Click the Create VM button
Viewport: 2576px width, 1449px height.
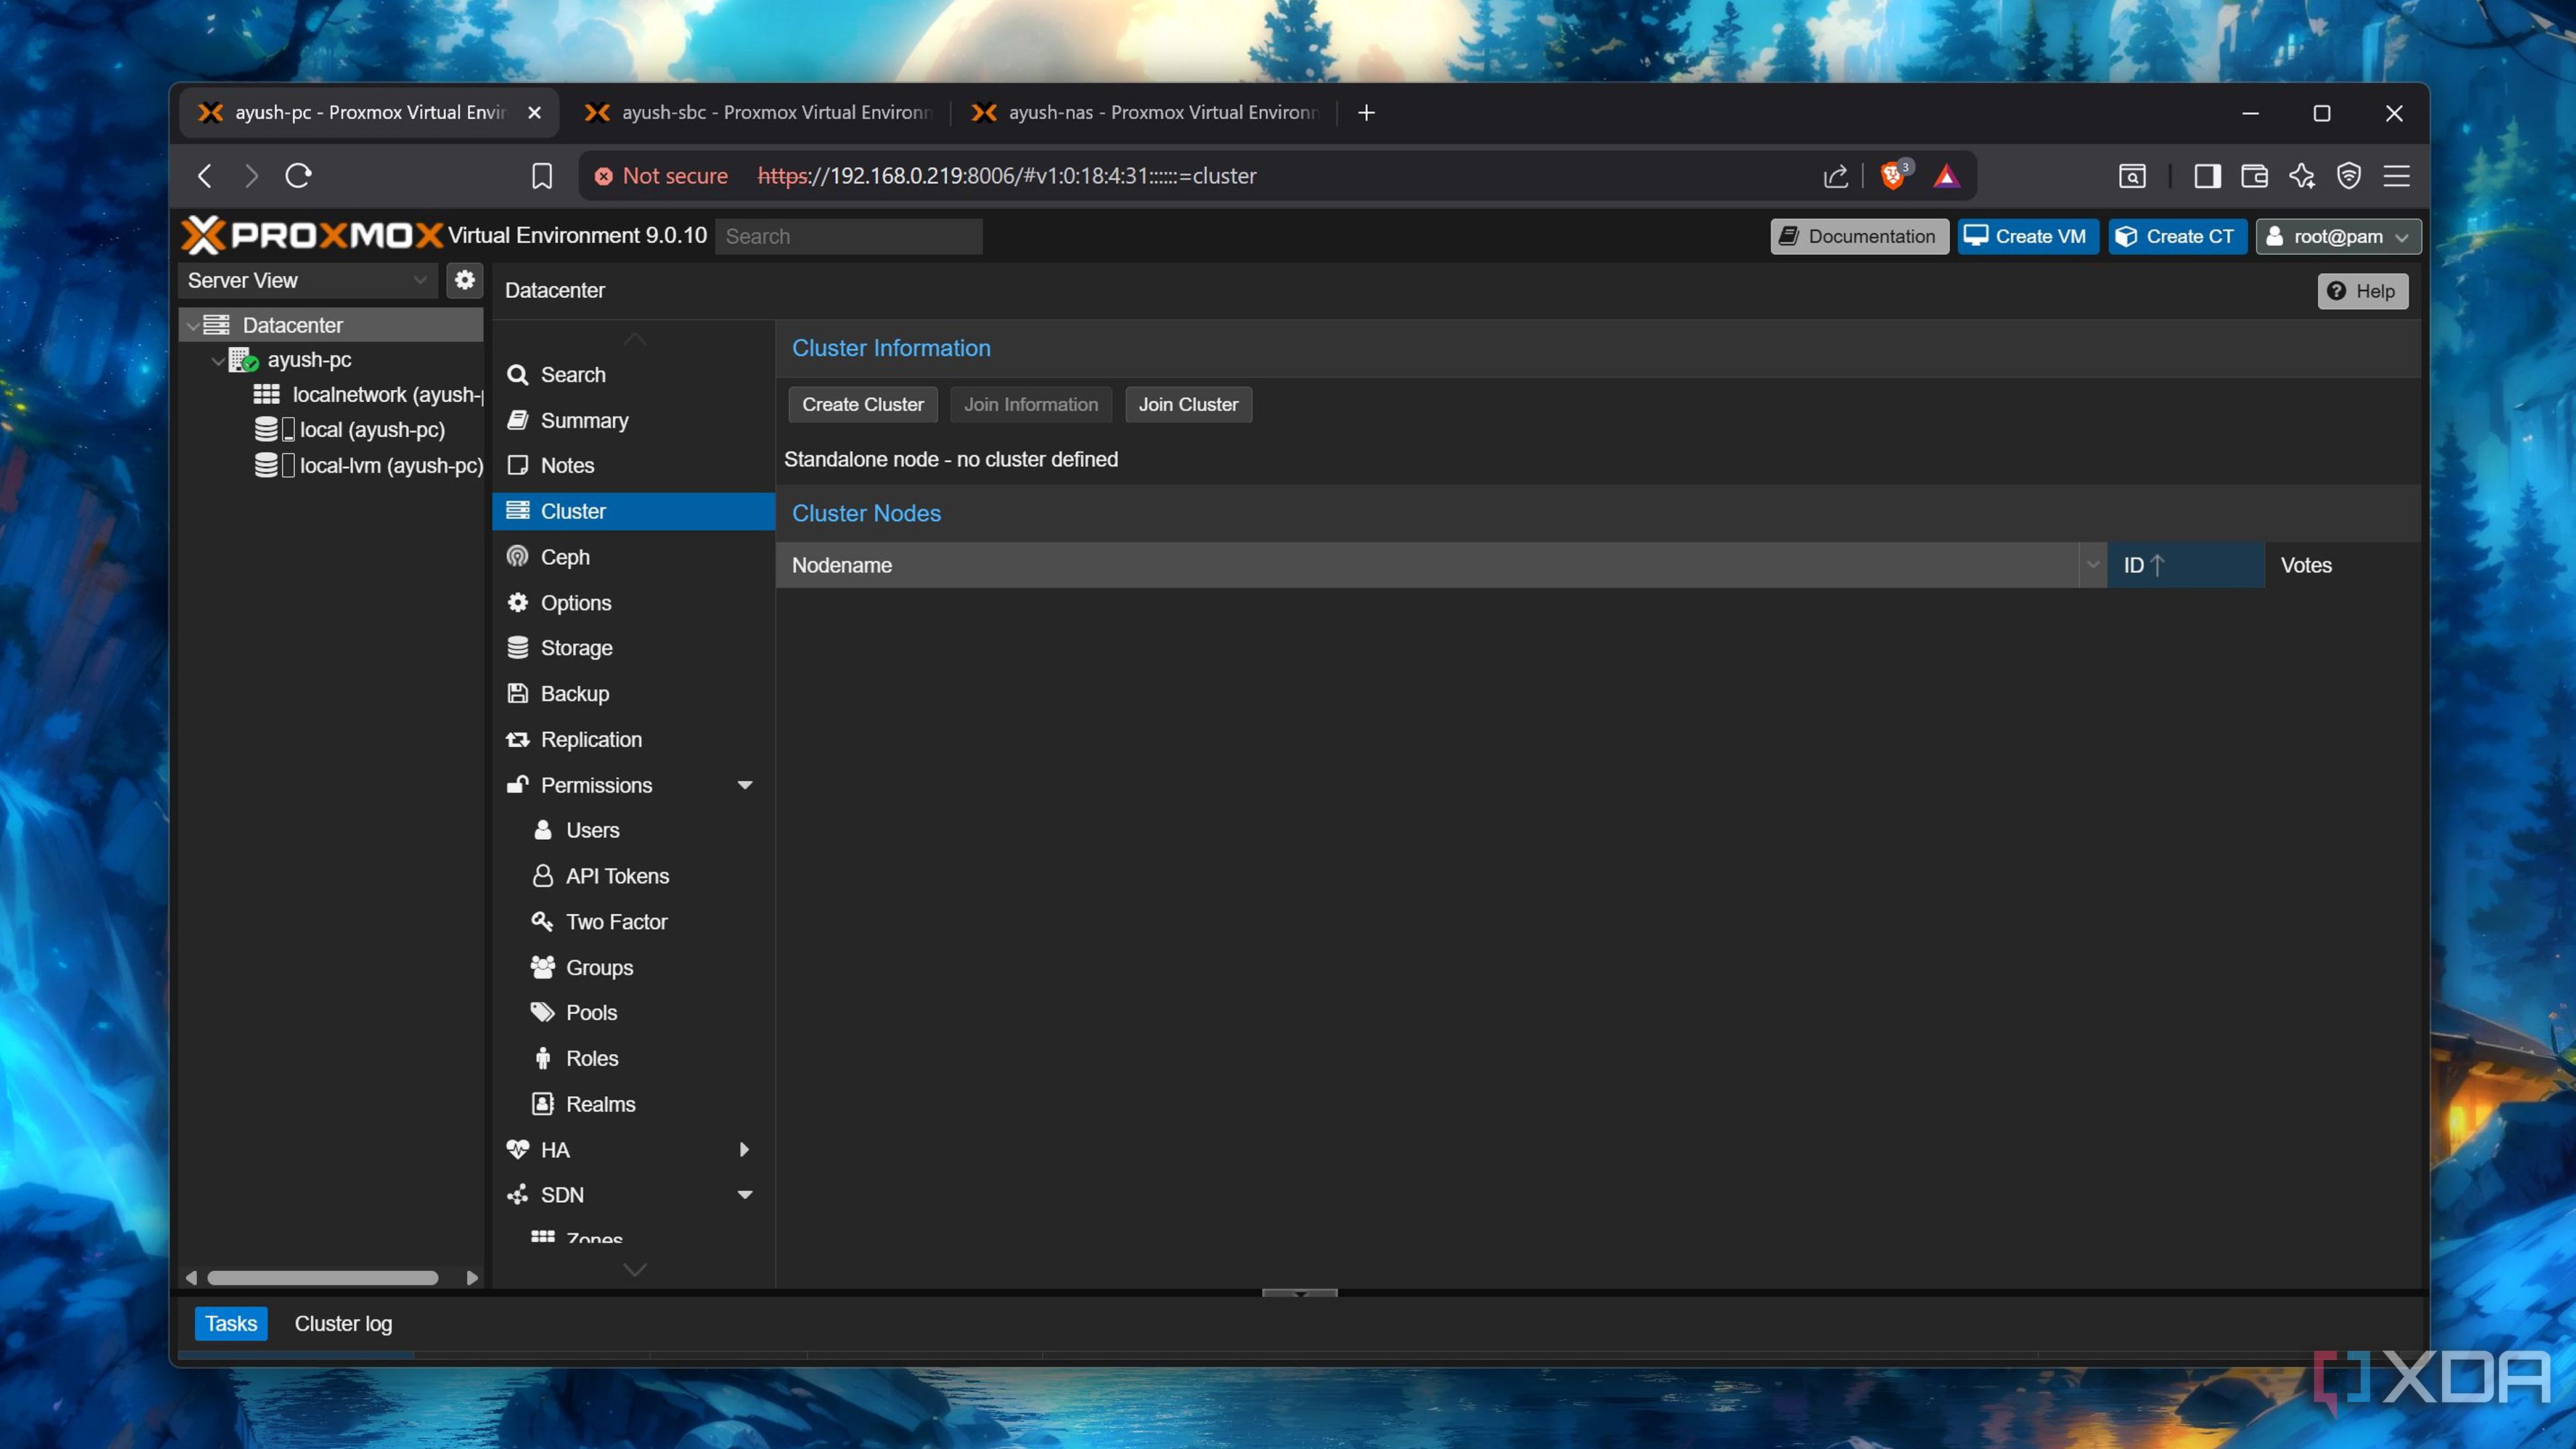coord(2028,237)
